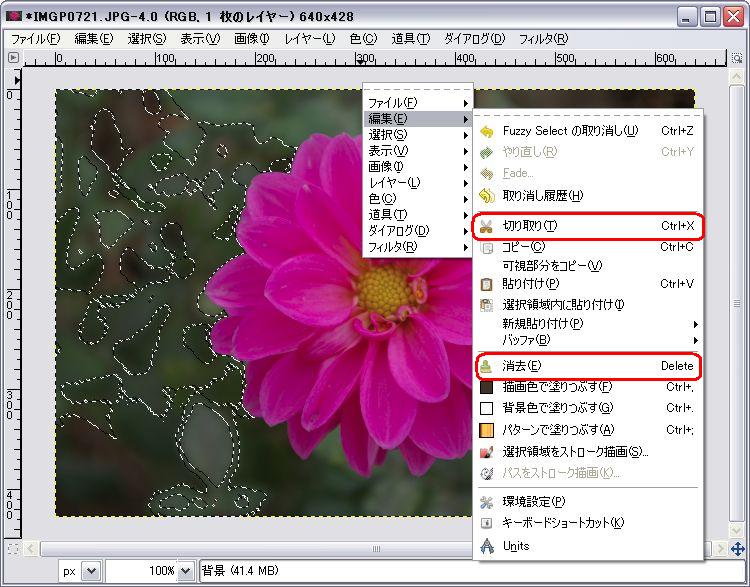Expand レイヤー(L) submenu in the context menu
This screenshot has width=750, height=587.
click(x=418, y=183)
